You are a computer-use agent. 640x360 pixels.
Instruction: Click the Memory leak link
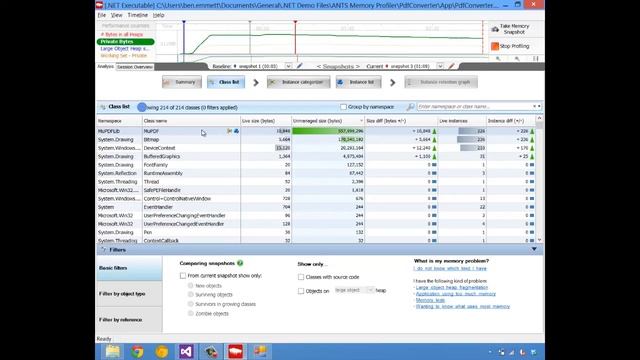pos(430,300)
